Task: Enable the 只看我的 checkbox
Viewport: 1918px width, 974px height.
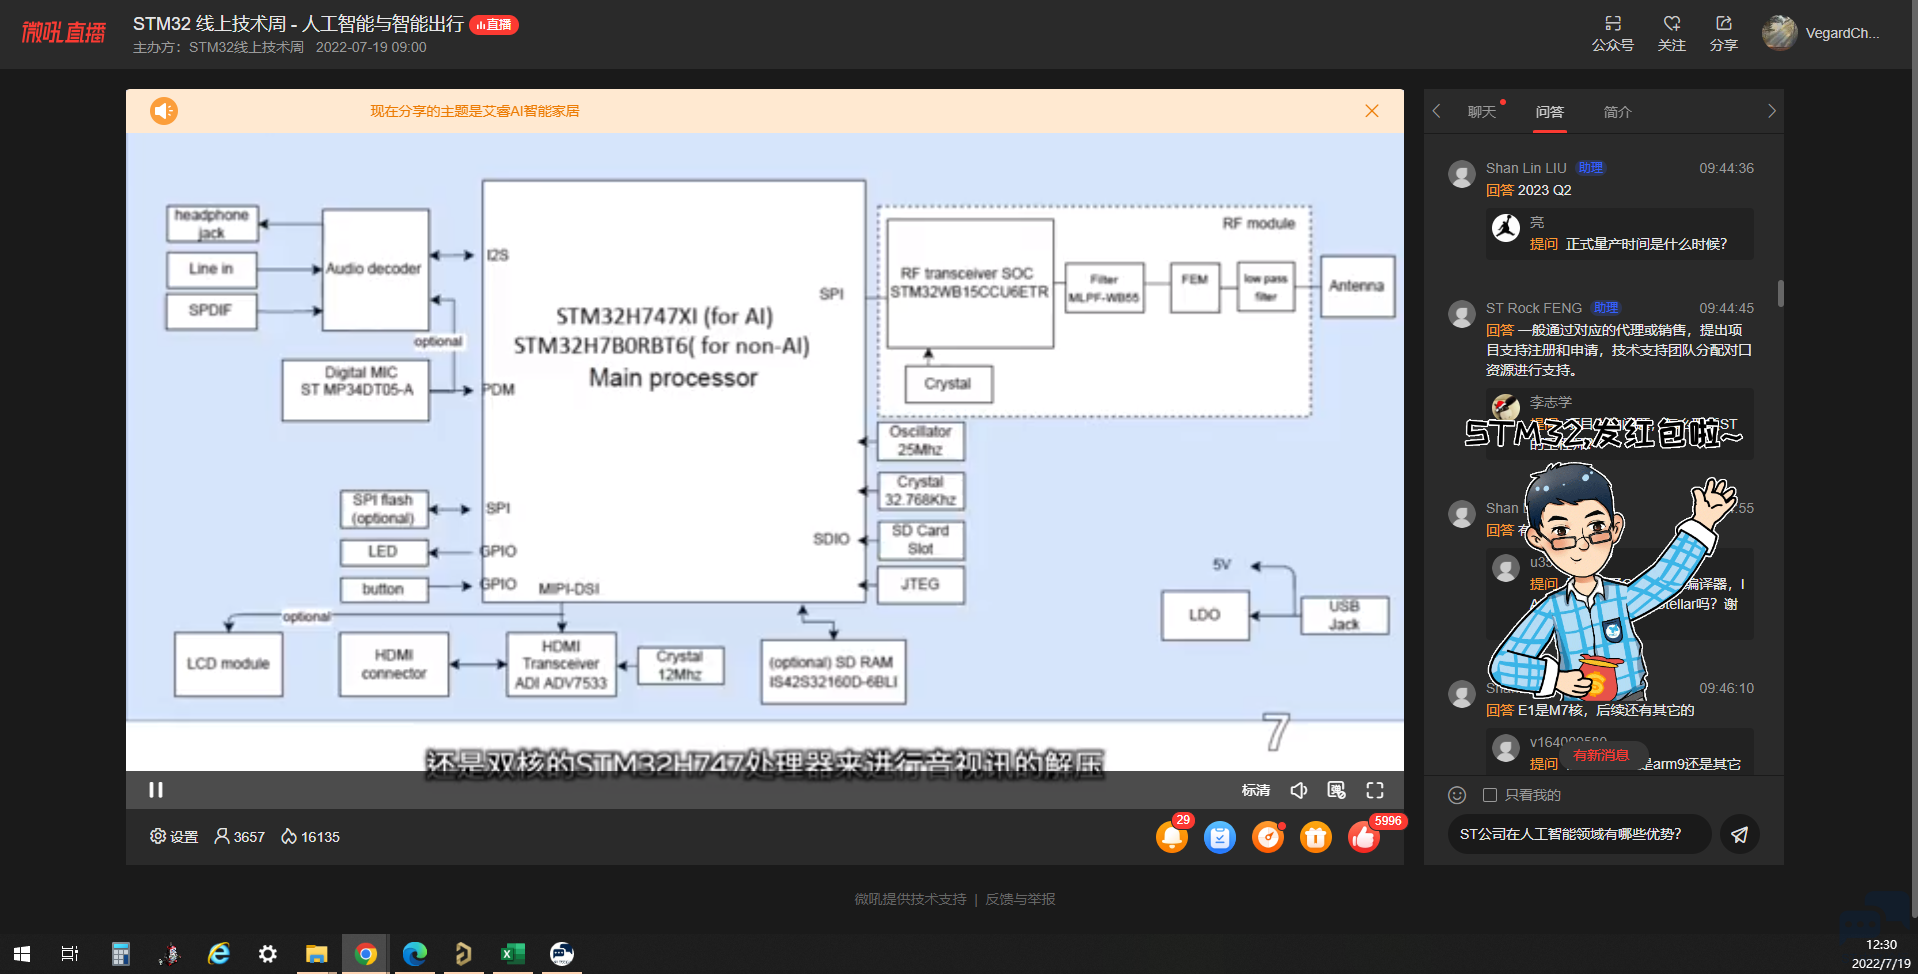Action: click(x=1490, y=795)
